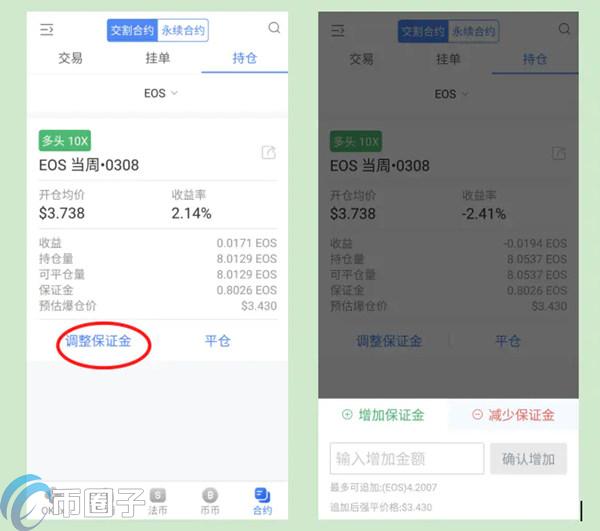The image size is (600, 531).
Task: Switch to 挂单 tab in left screen
Action: tap(157, 58)
